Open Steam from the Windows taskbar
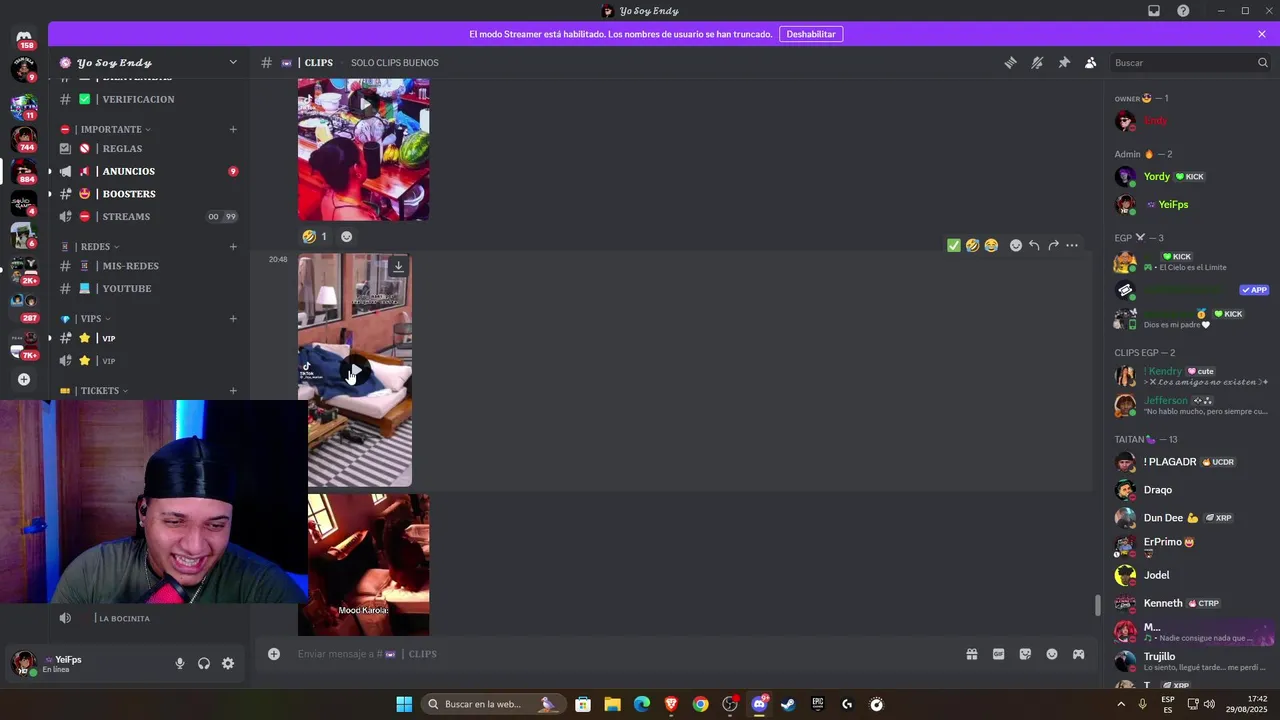 pos(788,704)
